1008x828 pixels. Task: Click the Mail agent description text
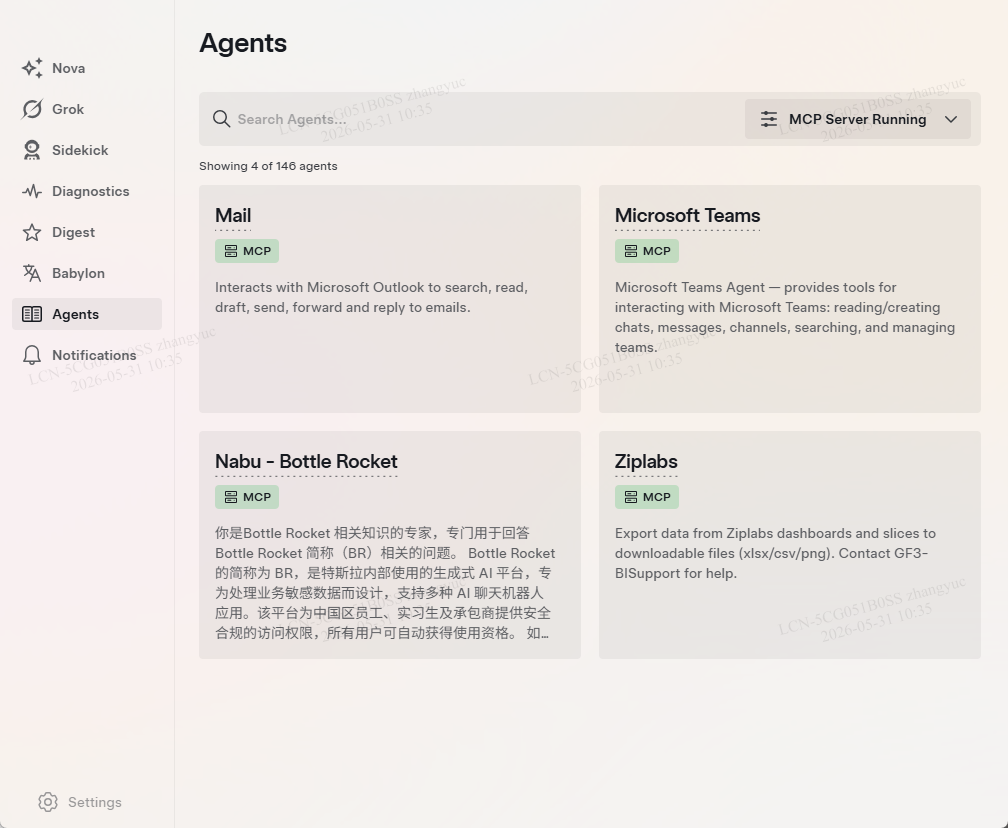tap(372, 298)
